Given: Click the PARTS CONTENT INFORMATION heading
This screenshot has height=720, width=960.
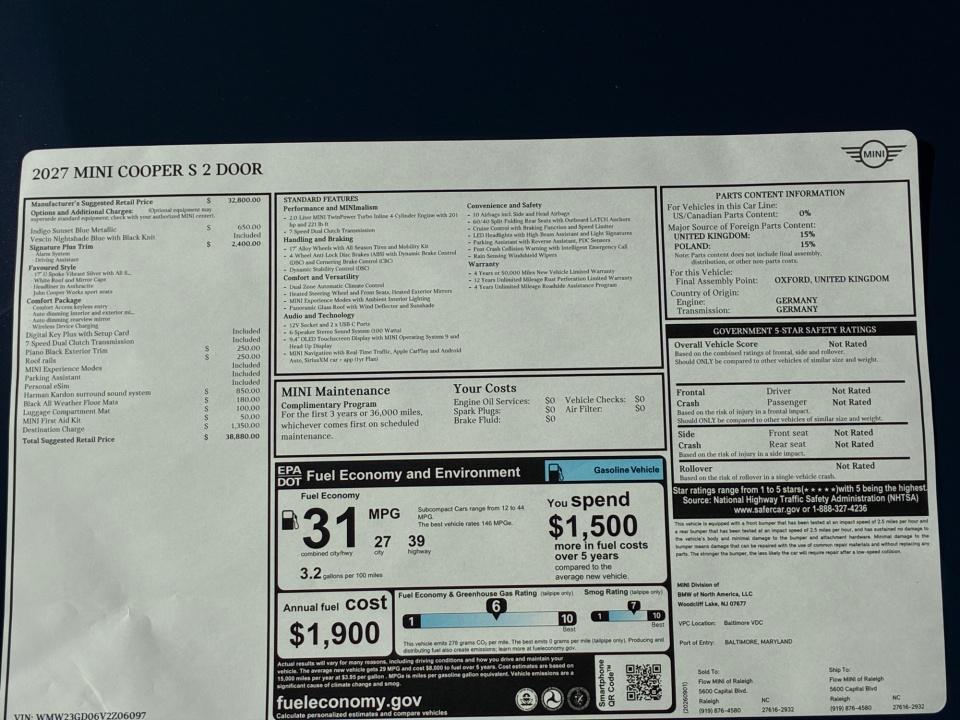Looking at the screenshot, I should click(780, 194).
